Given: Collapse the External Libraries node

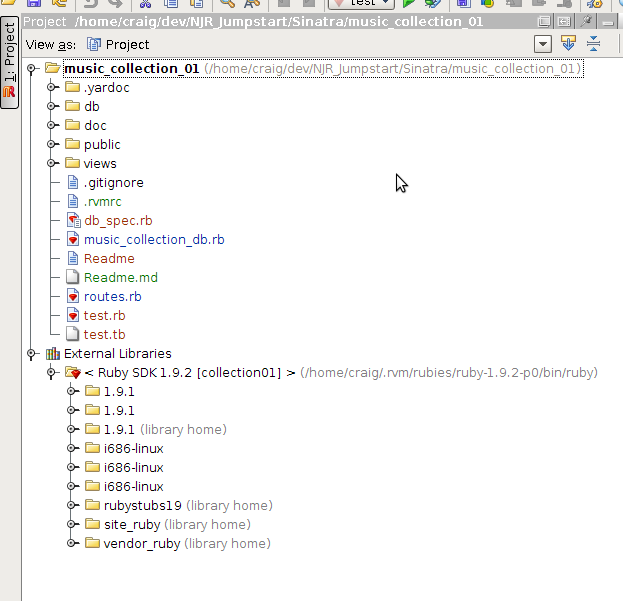Looking at the screenshot, I should 31,354.
